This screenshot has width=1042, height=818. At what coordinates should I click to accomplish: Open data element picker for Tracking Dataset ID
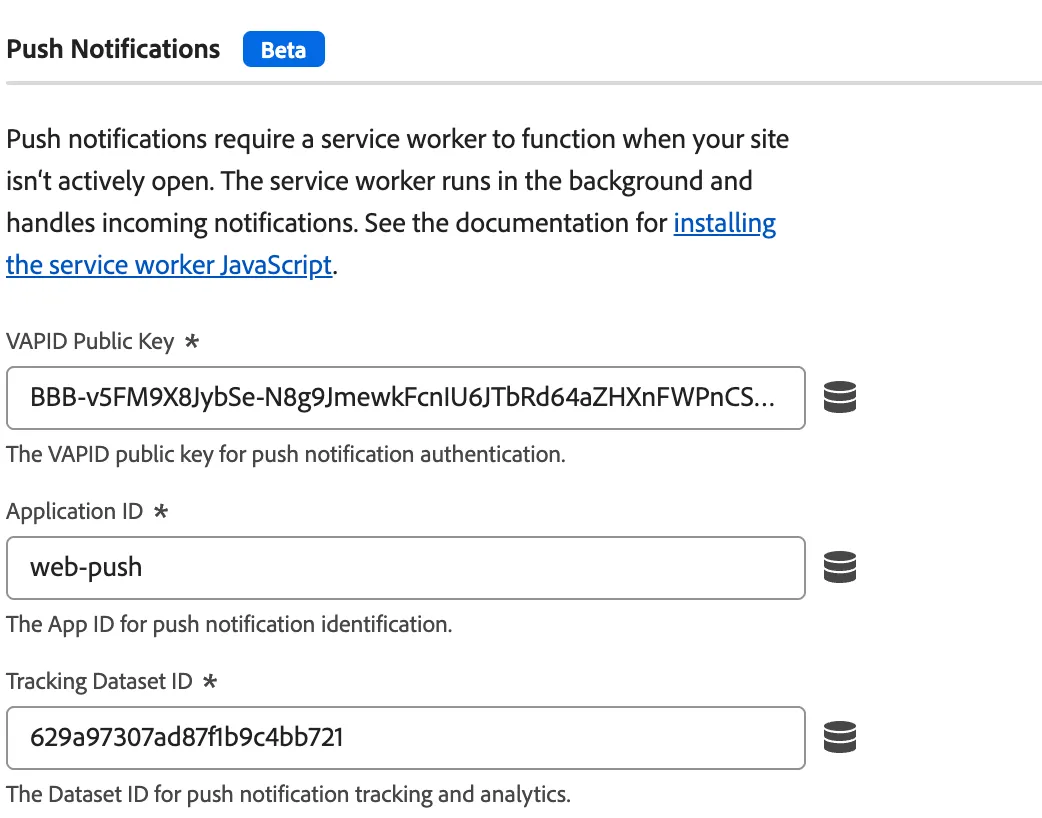click(839, 738)
